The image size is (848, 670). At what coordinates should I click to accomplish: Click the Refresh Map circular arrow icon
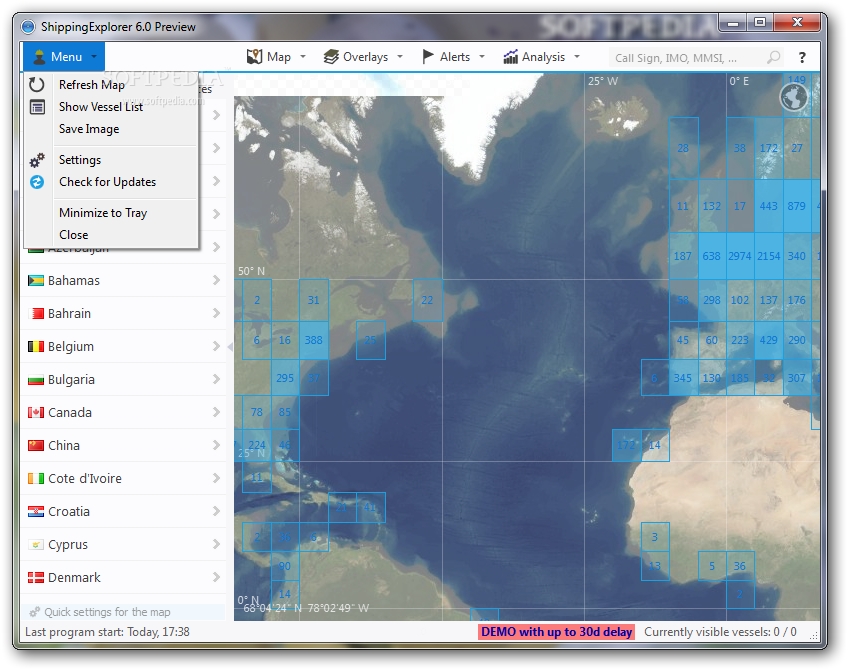36,84
